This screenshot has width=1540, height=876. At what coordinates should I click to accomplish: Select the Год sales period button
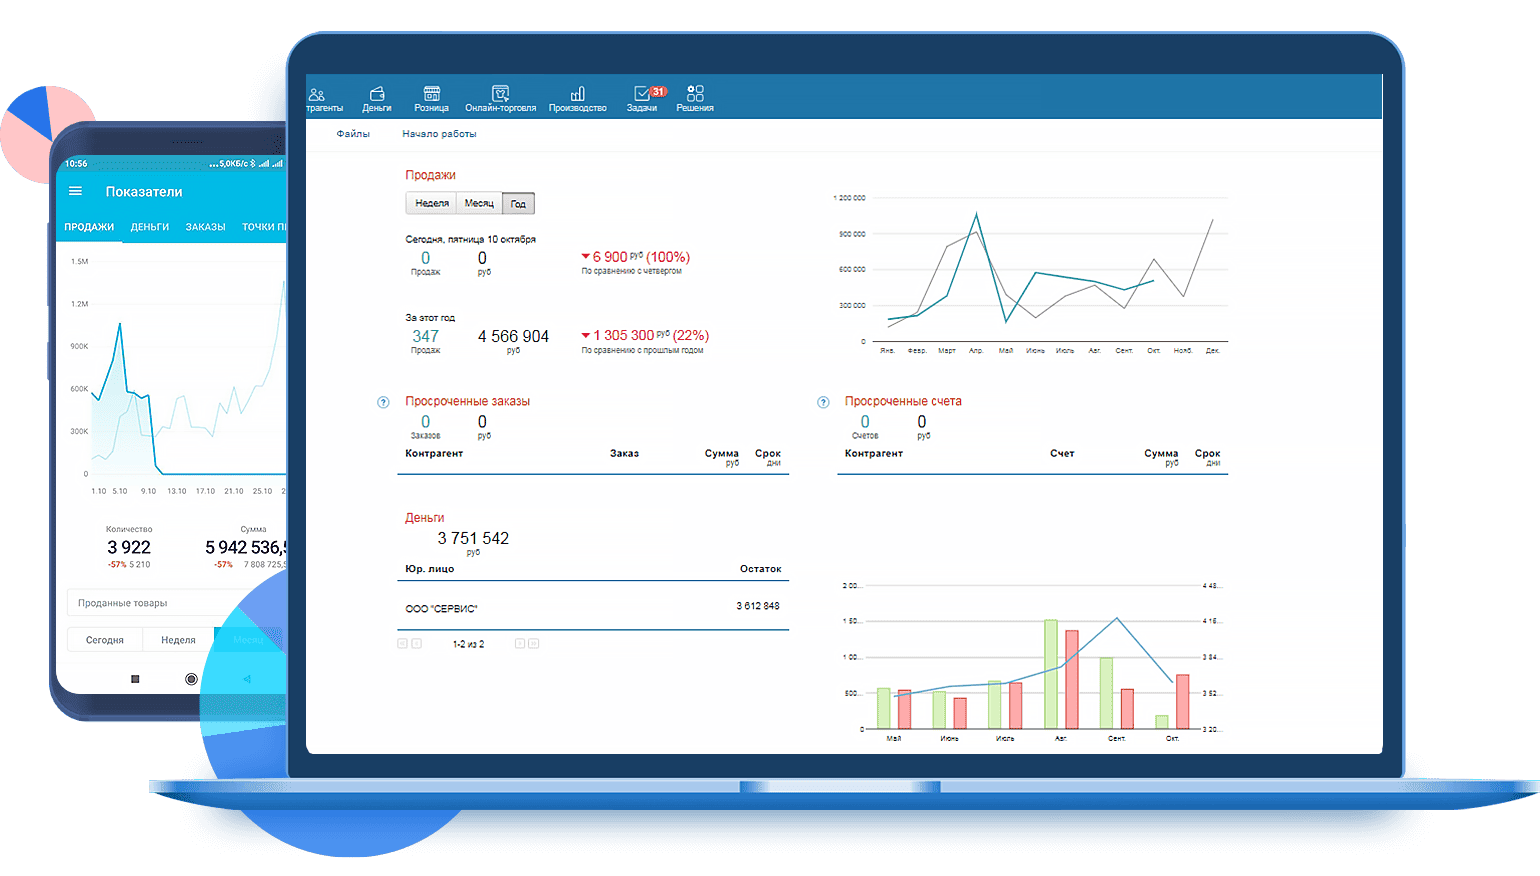pyautogui.click(x=518, y=204)
